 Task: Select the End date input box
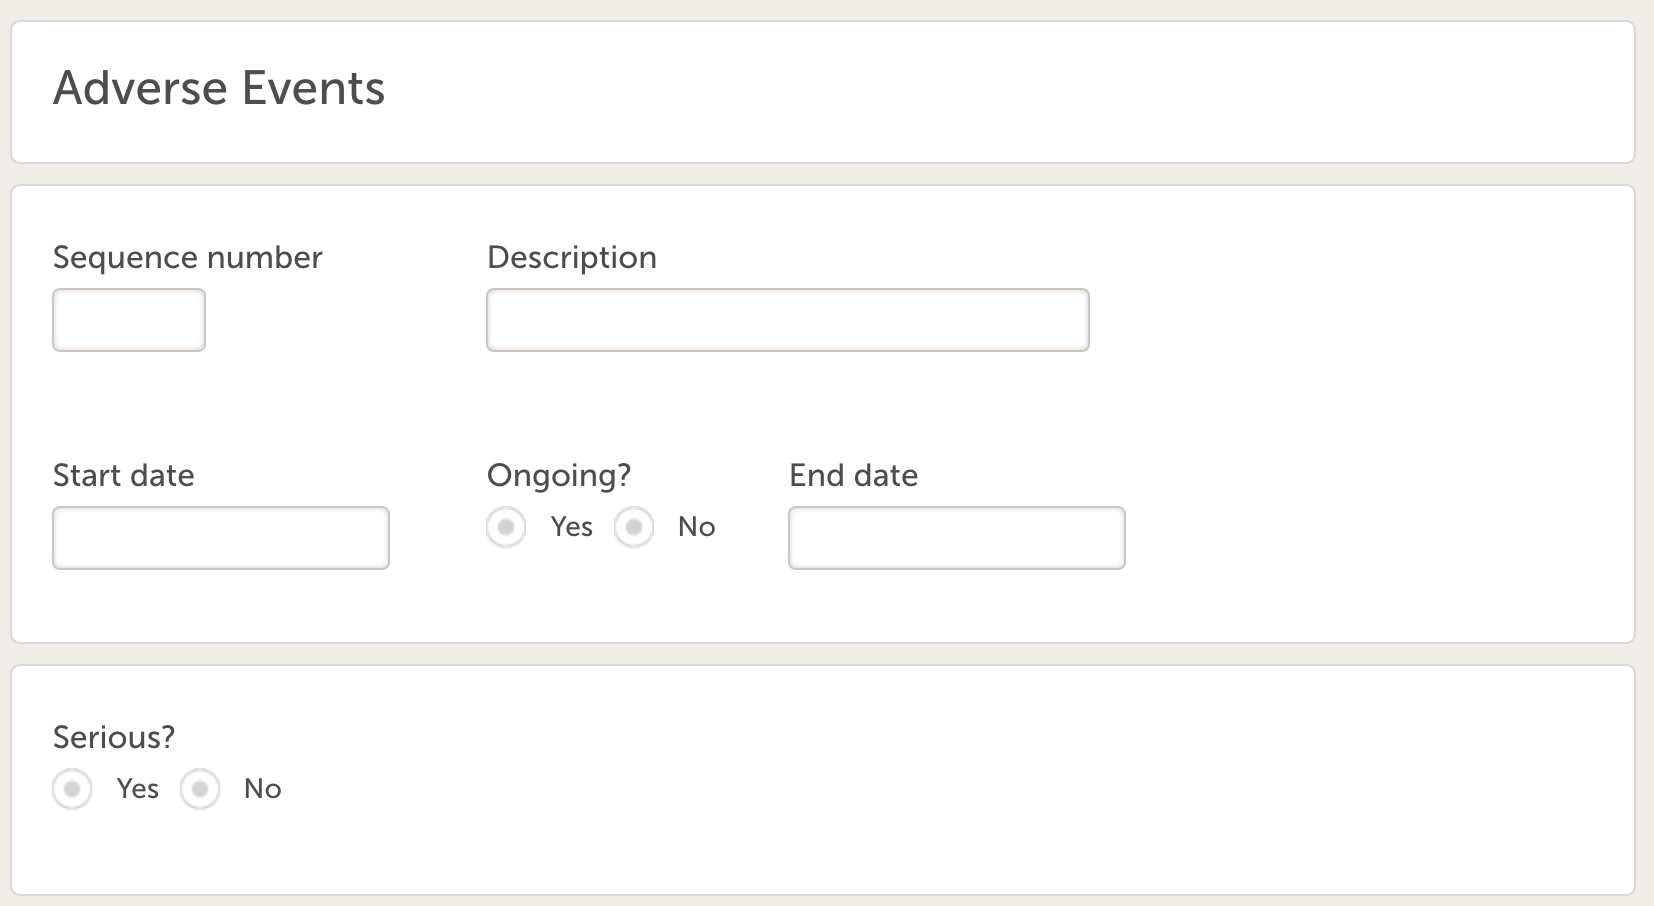coord(956,538)
